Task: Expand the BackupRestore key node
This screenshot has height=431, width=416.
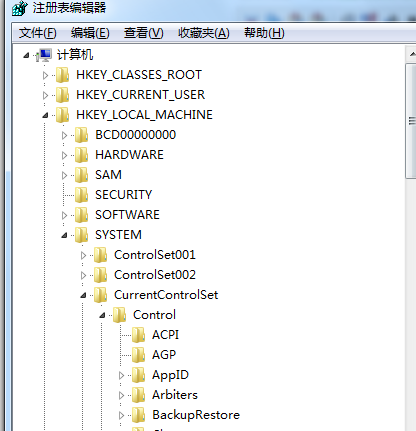Action: coord(121,416)
